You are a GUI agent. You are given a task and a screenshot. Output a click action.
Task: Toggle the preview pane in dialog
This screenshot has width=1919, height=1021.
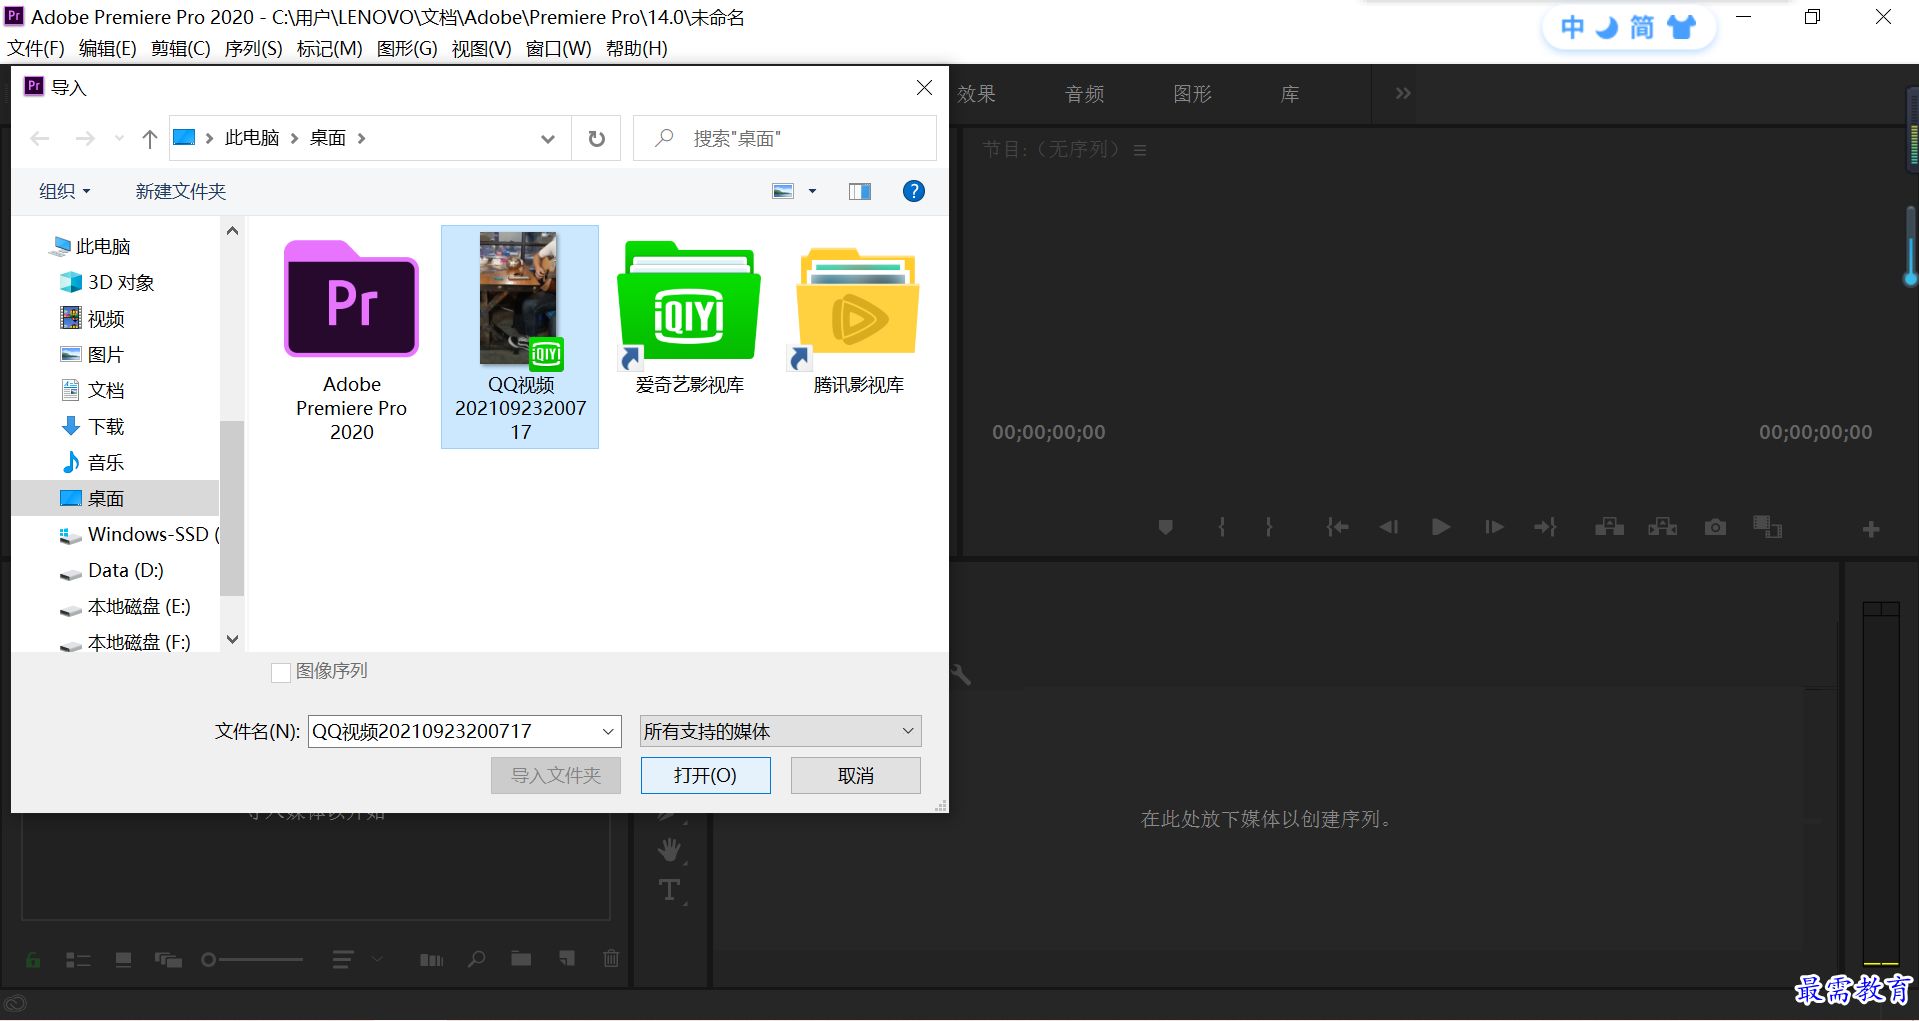860,191
